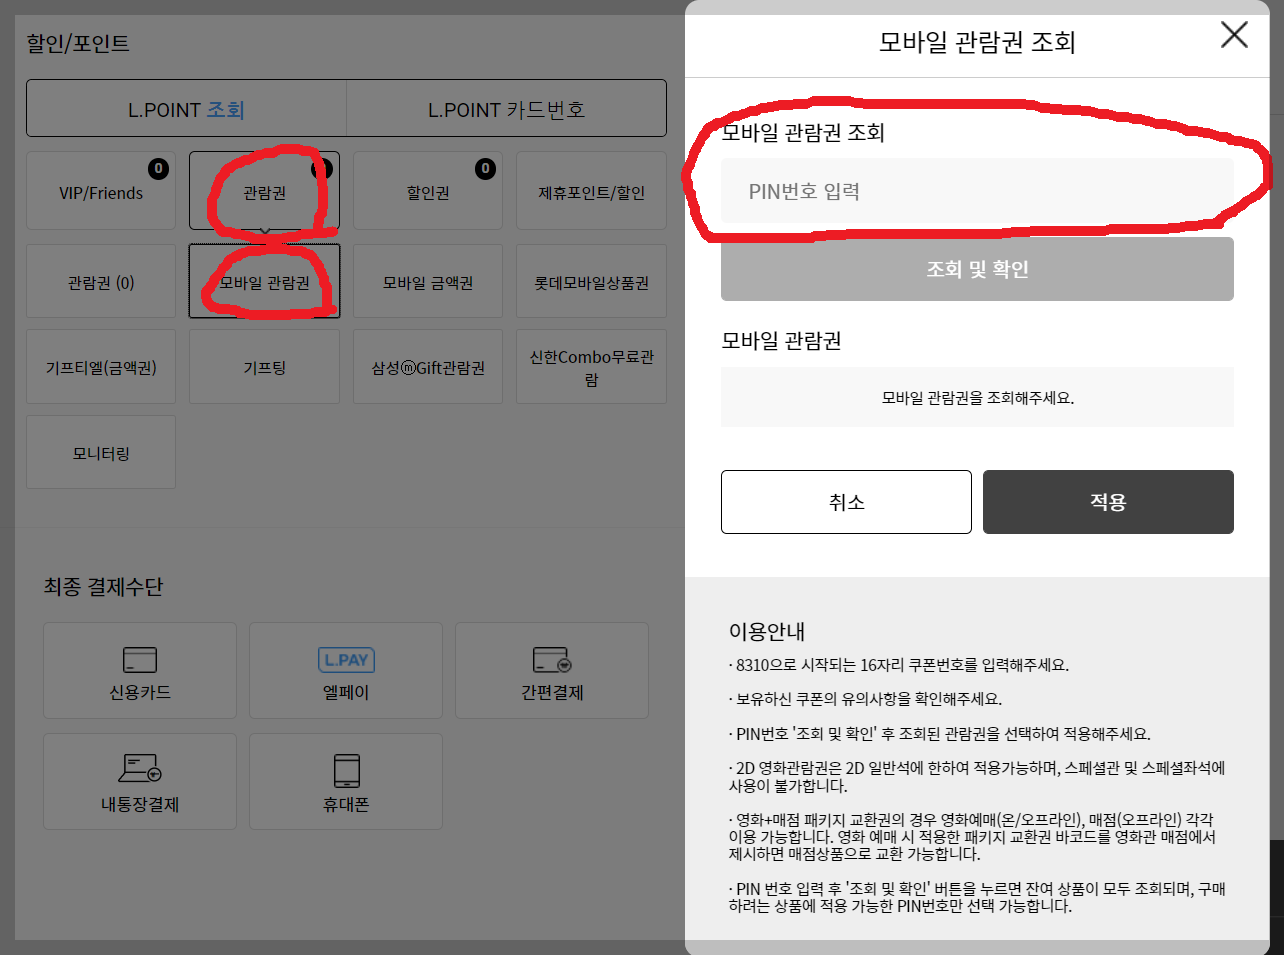Screen dimensions: 1284x955
Task: Click the 적용 button
Action: tap(1108, 502)
